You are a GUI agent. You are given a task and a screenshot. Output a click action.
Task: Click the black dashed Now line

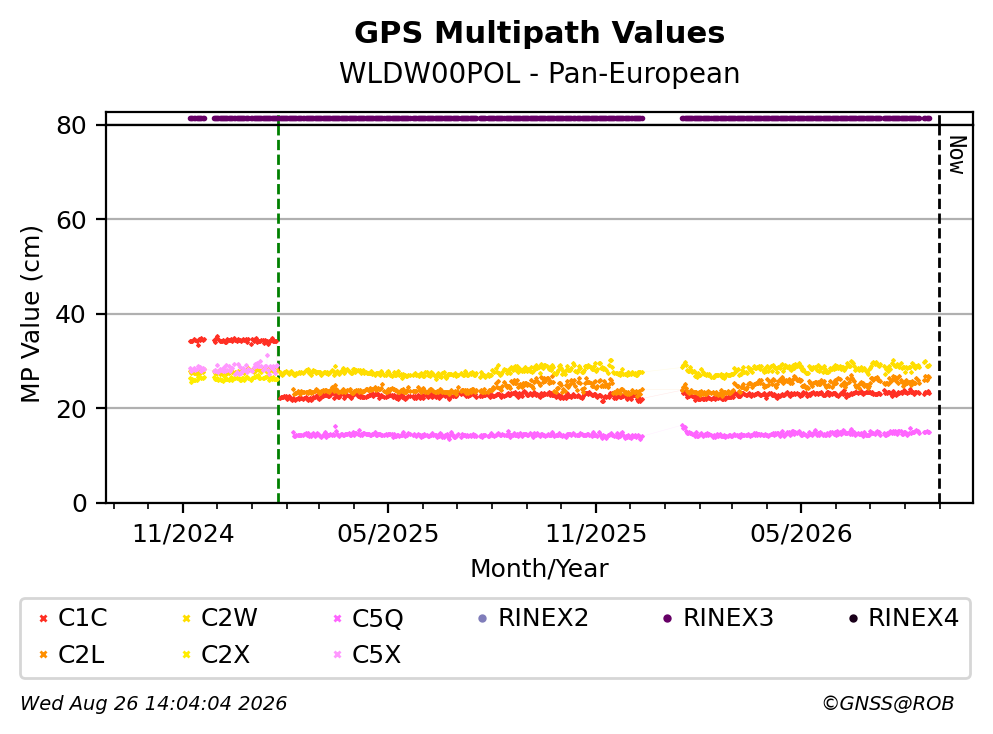(939, 309)
